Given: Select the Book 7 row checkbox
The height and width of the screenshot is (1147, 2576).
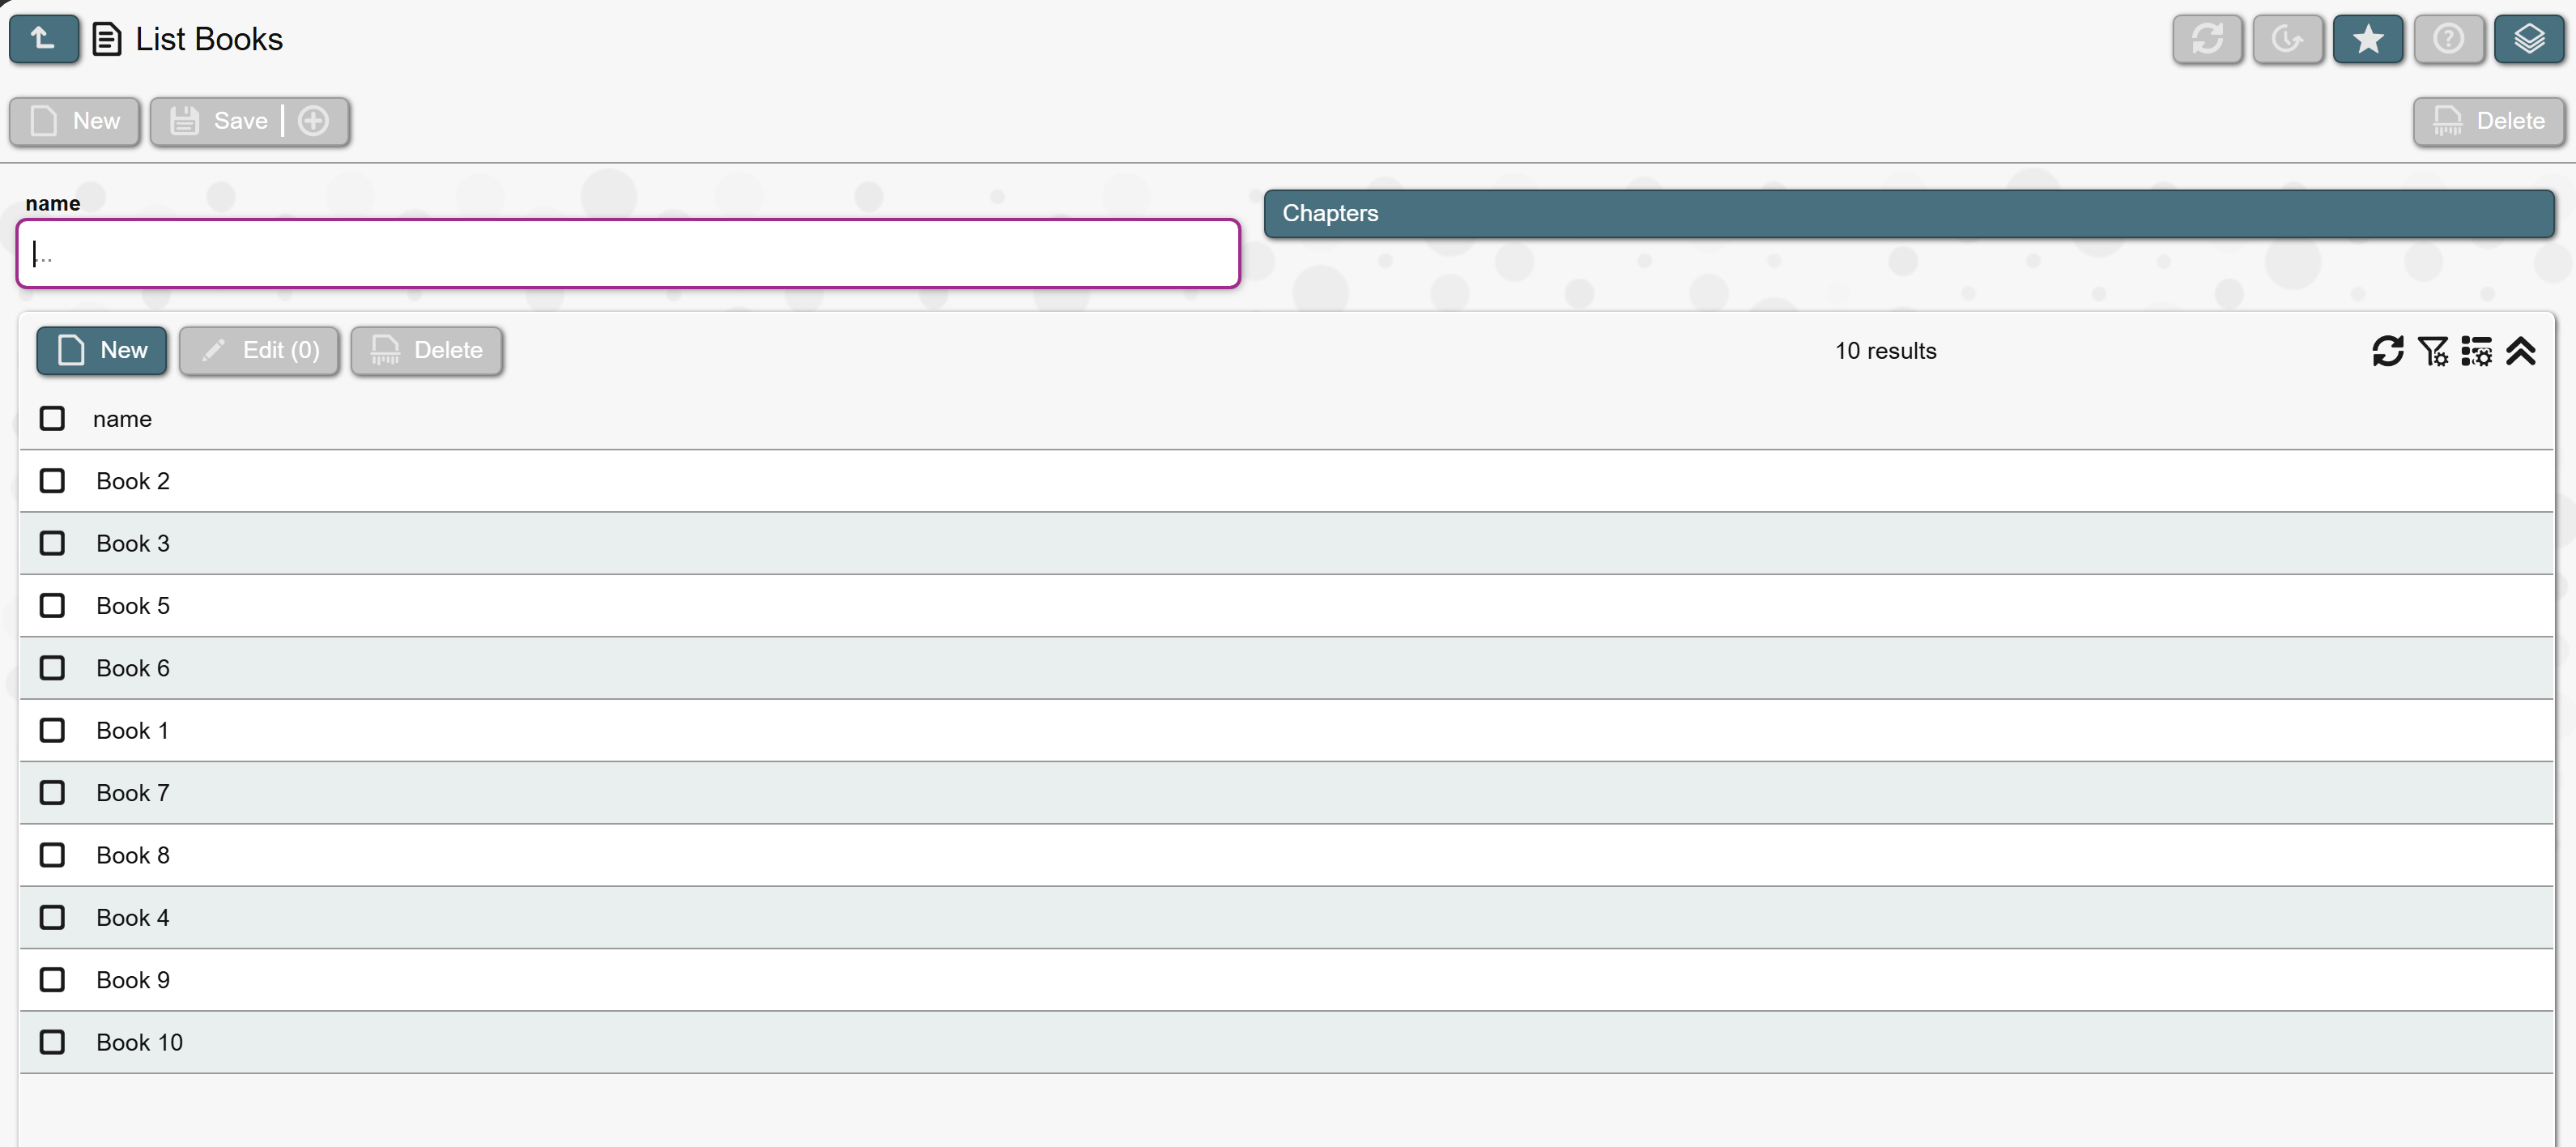Looking at the screenshot, I should [x=52, y=793].
